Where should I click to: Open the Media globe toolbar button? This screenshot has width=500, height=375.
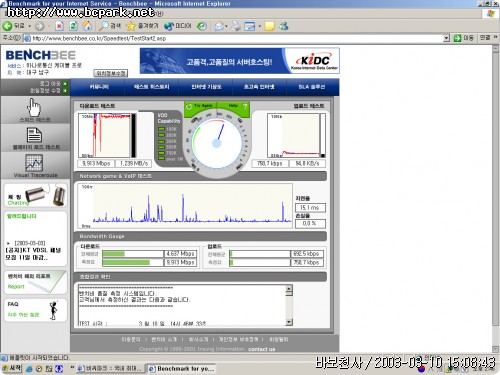point(178,26)
